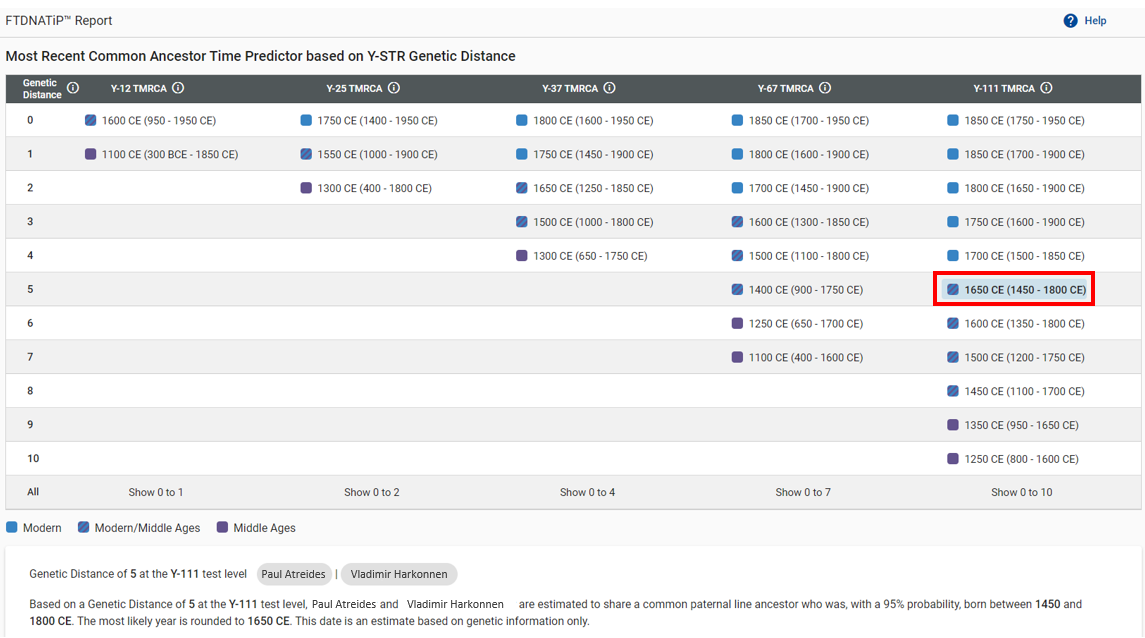Click the Y-12 TMRCA column header
This screenshot has width=1145, height=638.
[139, 88]
